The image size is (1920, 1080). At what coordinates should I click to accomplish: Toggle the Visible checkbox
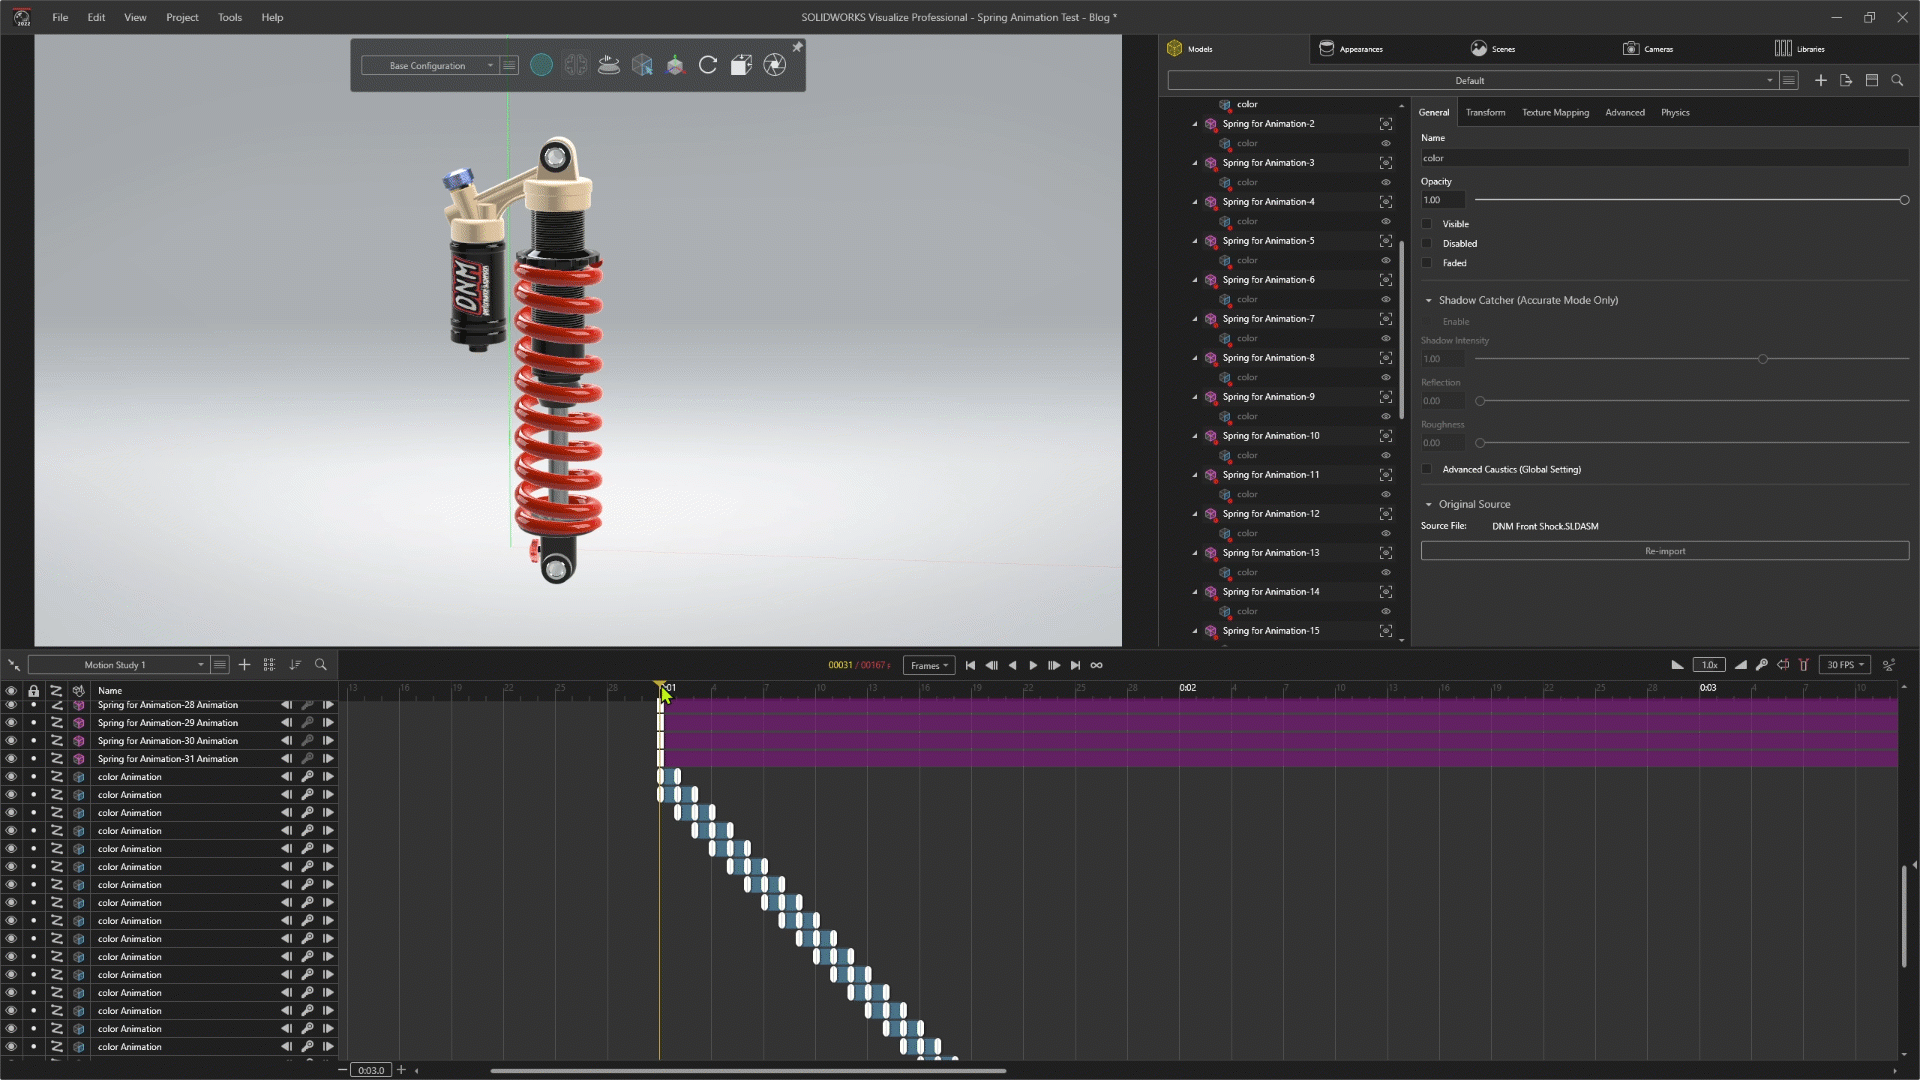[x=1427, y=224]
